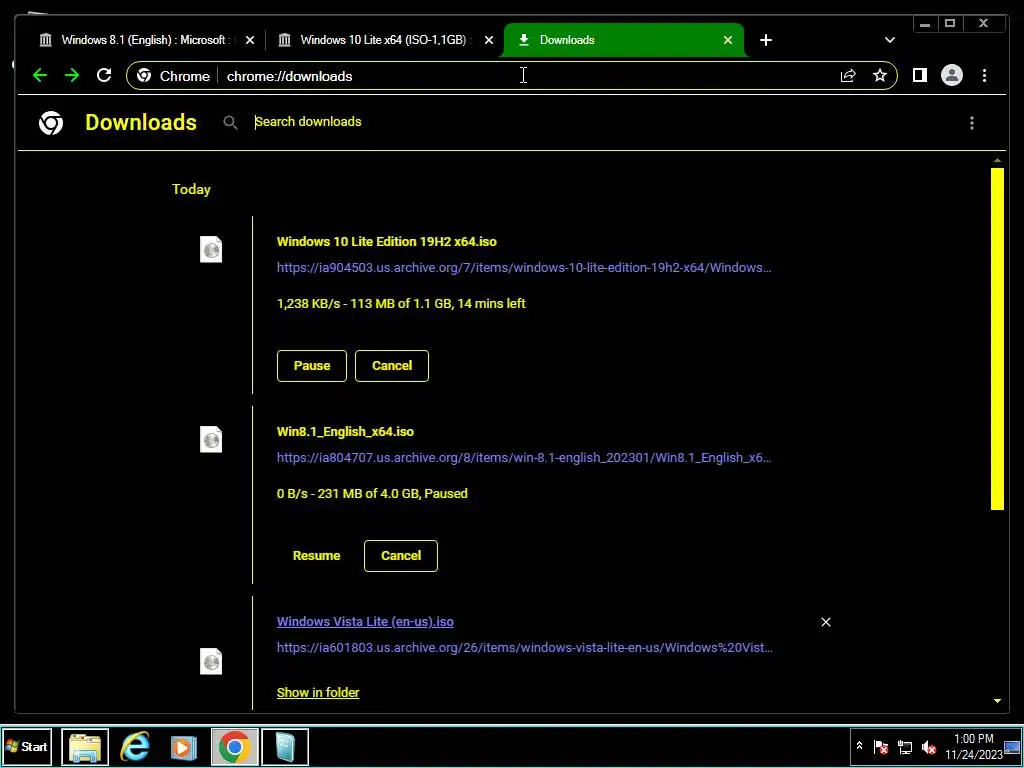1024x768 pixels.
Task: Click the yellow vertical scrollbar thumb
Action: [997, 338]
